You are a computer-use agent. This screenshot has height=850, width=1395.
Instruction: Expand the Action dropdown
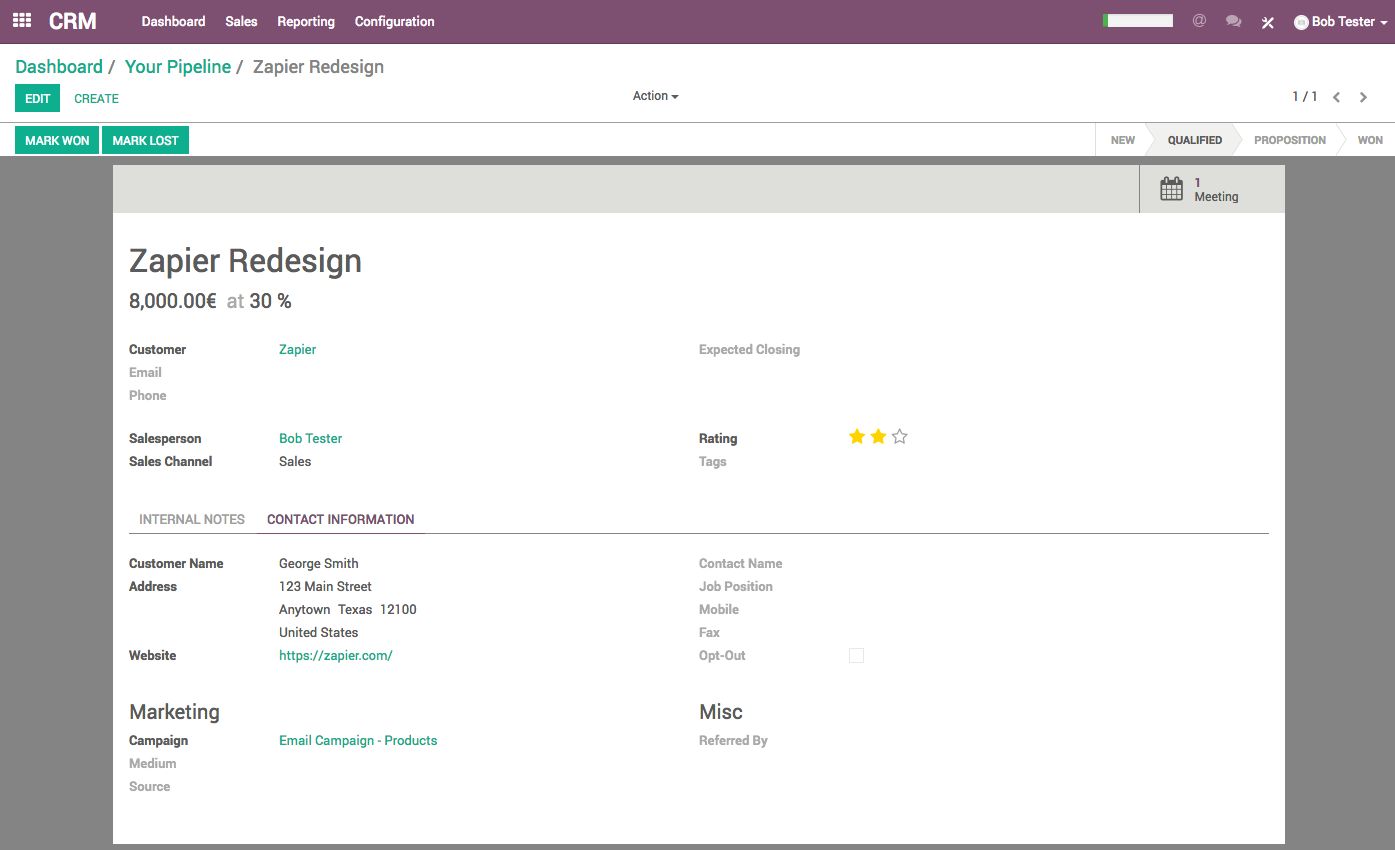tap(655, 96)
